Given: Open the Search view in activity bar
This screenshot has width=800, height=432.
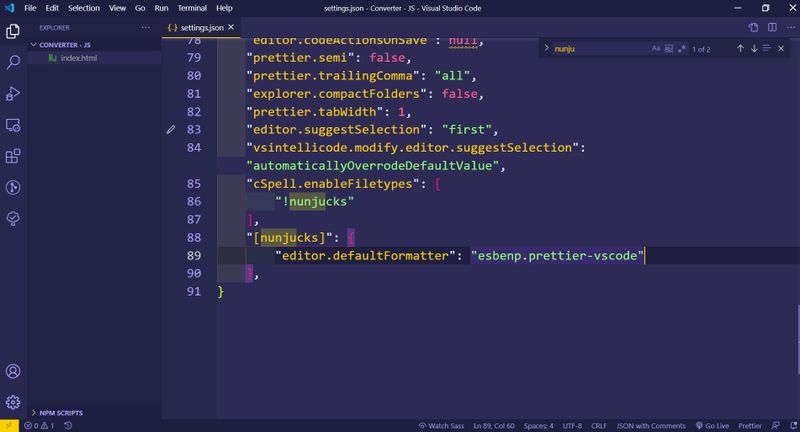Looking at the screenshot, I should (x=14, y=62).
